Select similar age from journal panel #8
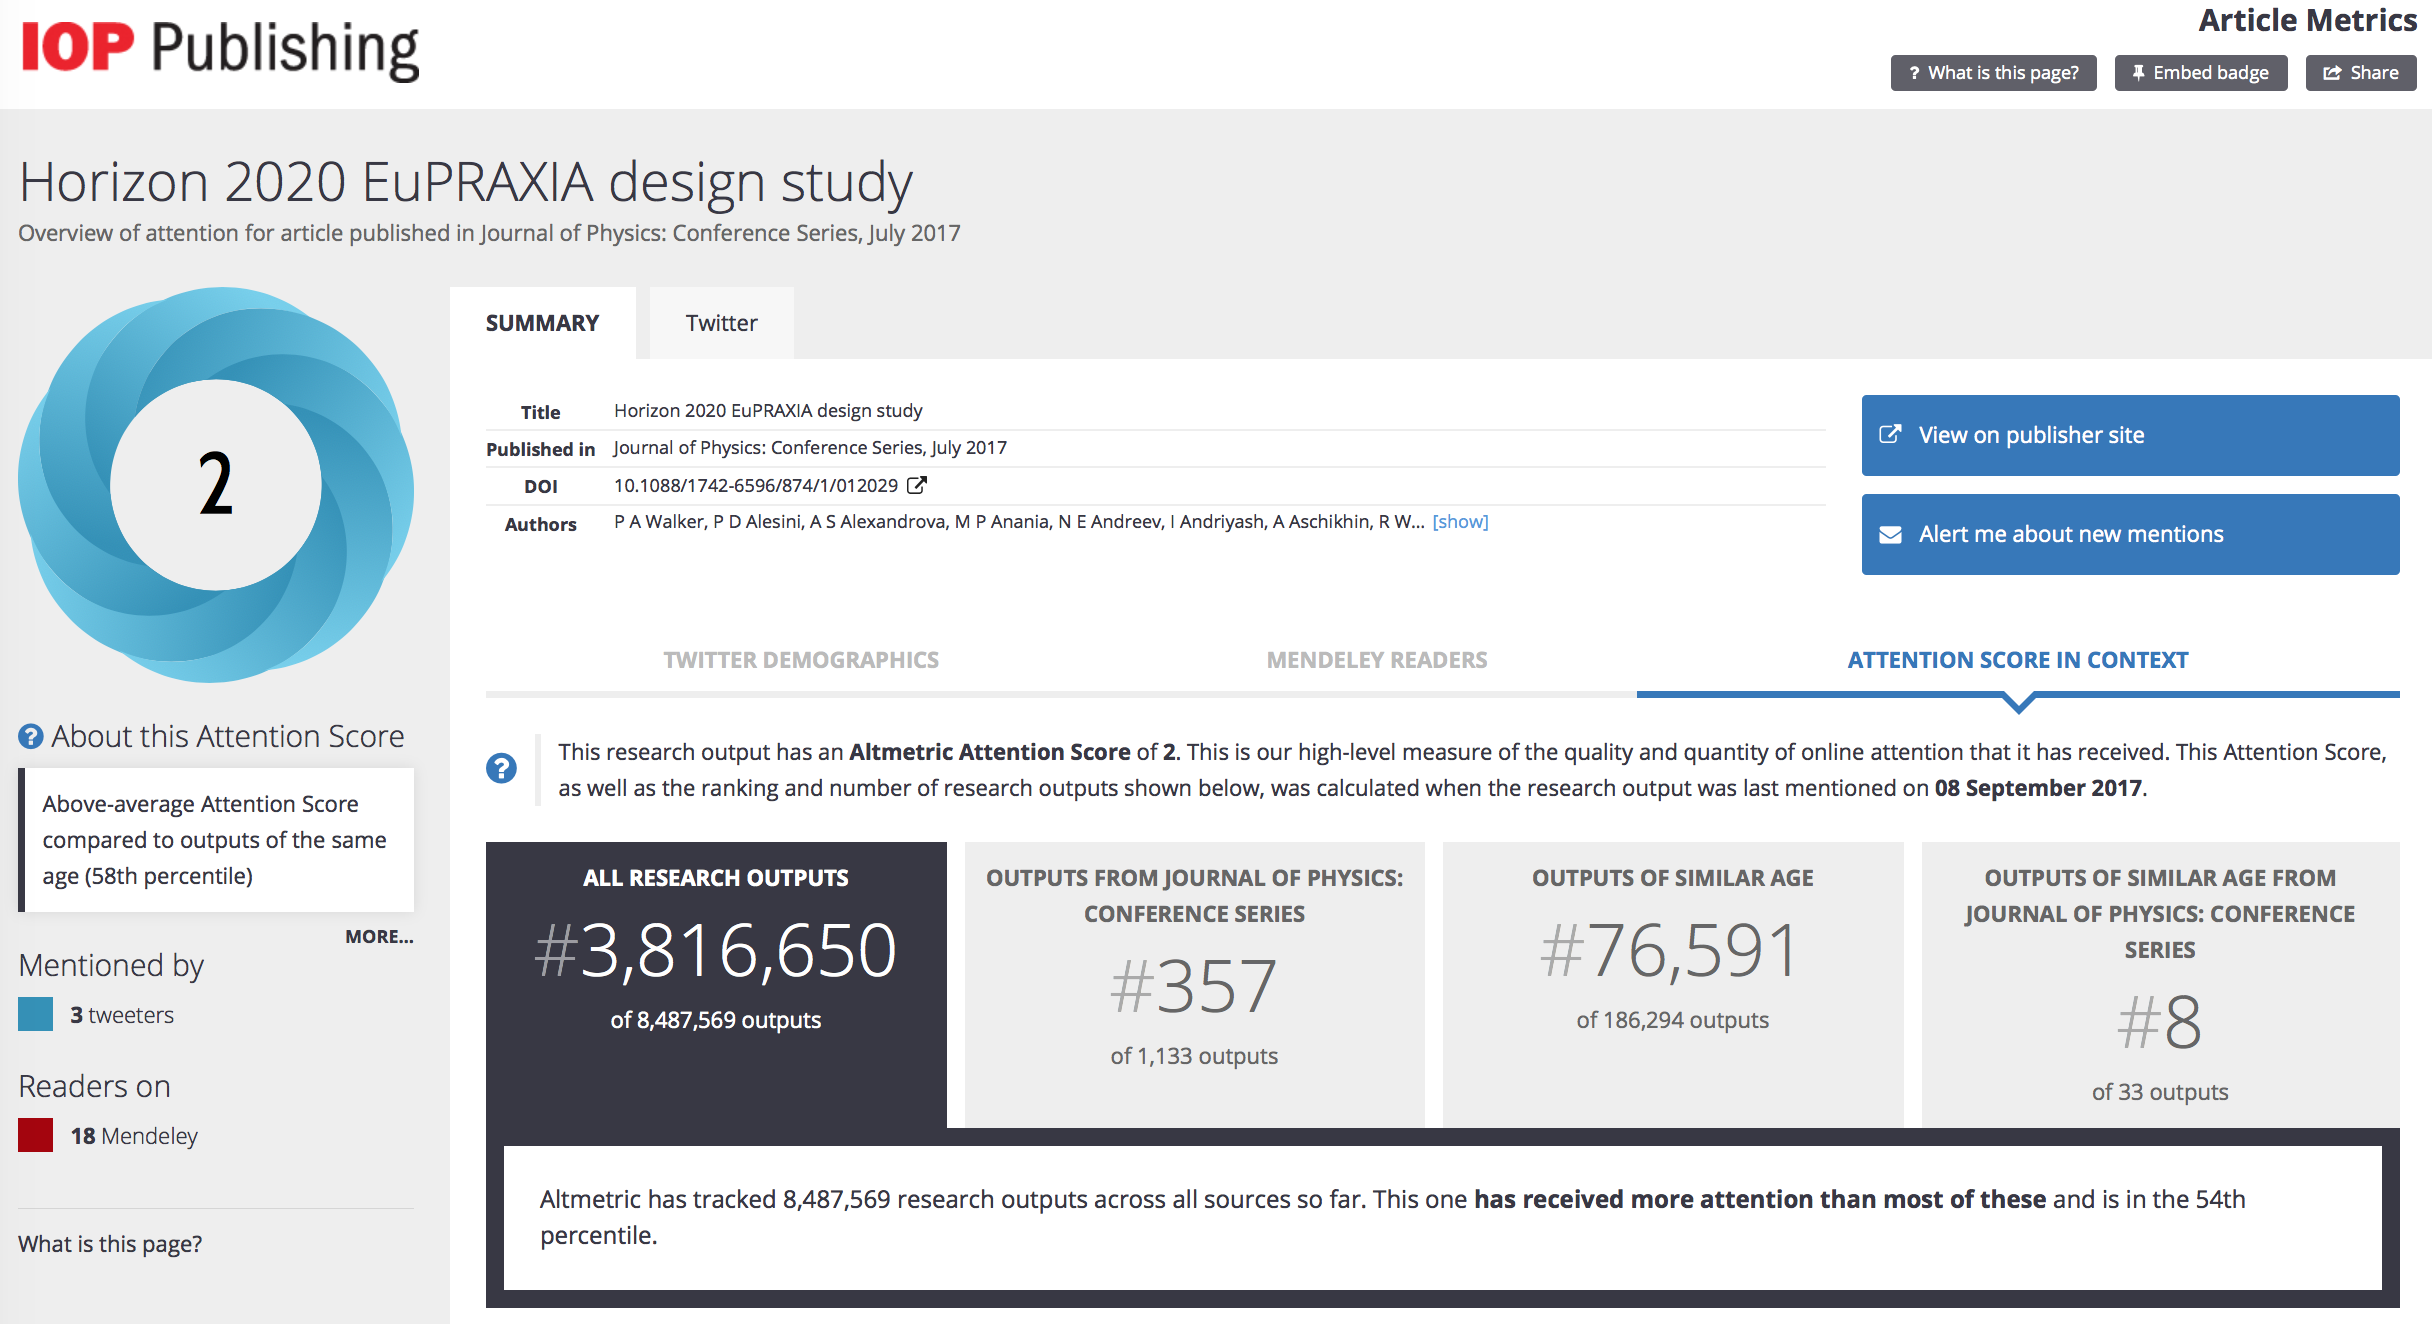The image size is (2432, 1324). click(x=2160, y=985)
